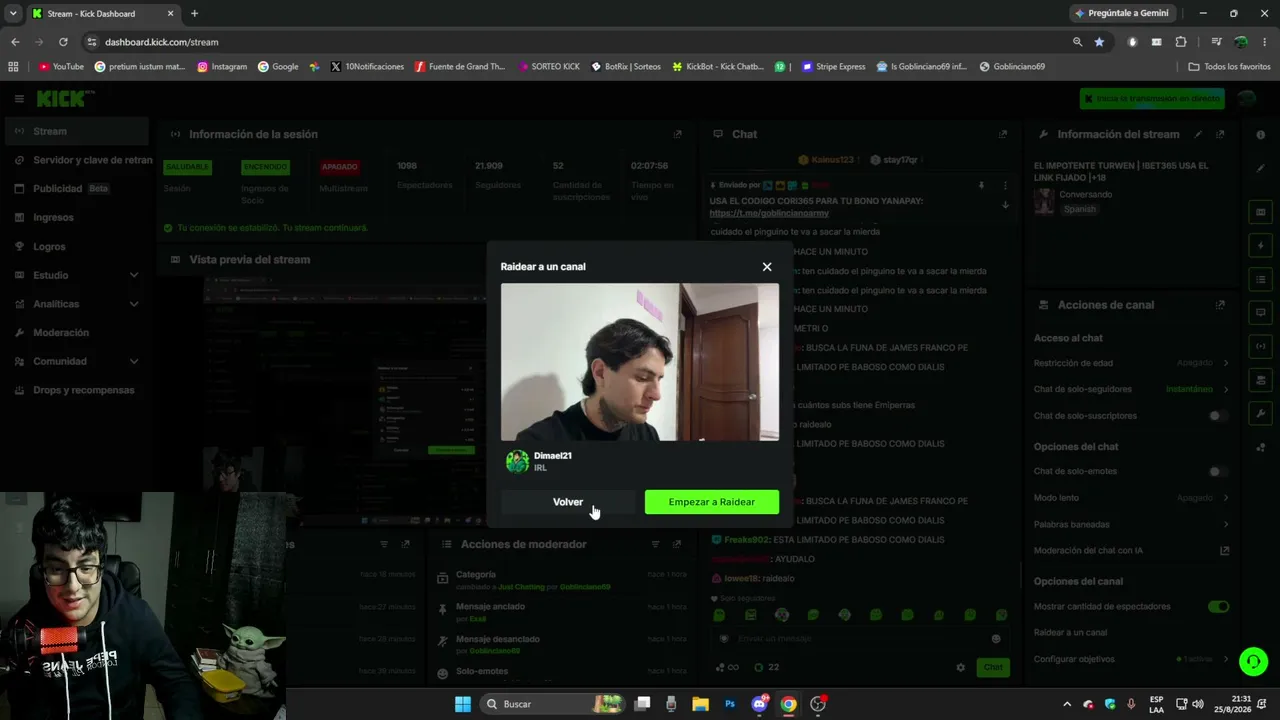Collapse pinned message with the down arrow
The image size is (1280, 720).
pos(1005,205)
